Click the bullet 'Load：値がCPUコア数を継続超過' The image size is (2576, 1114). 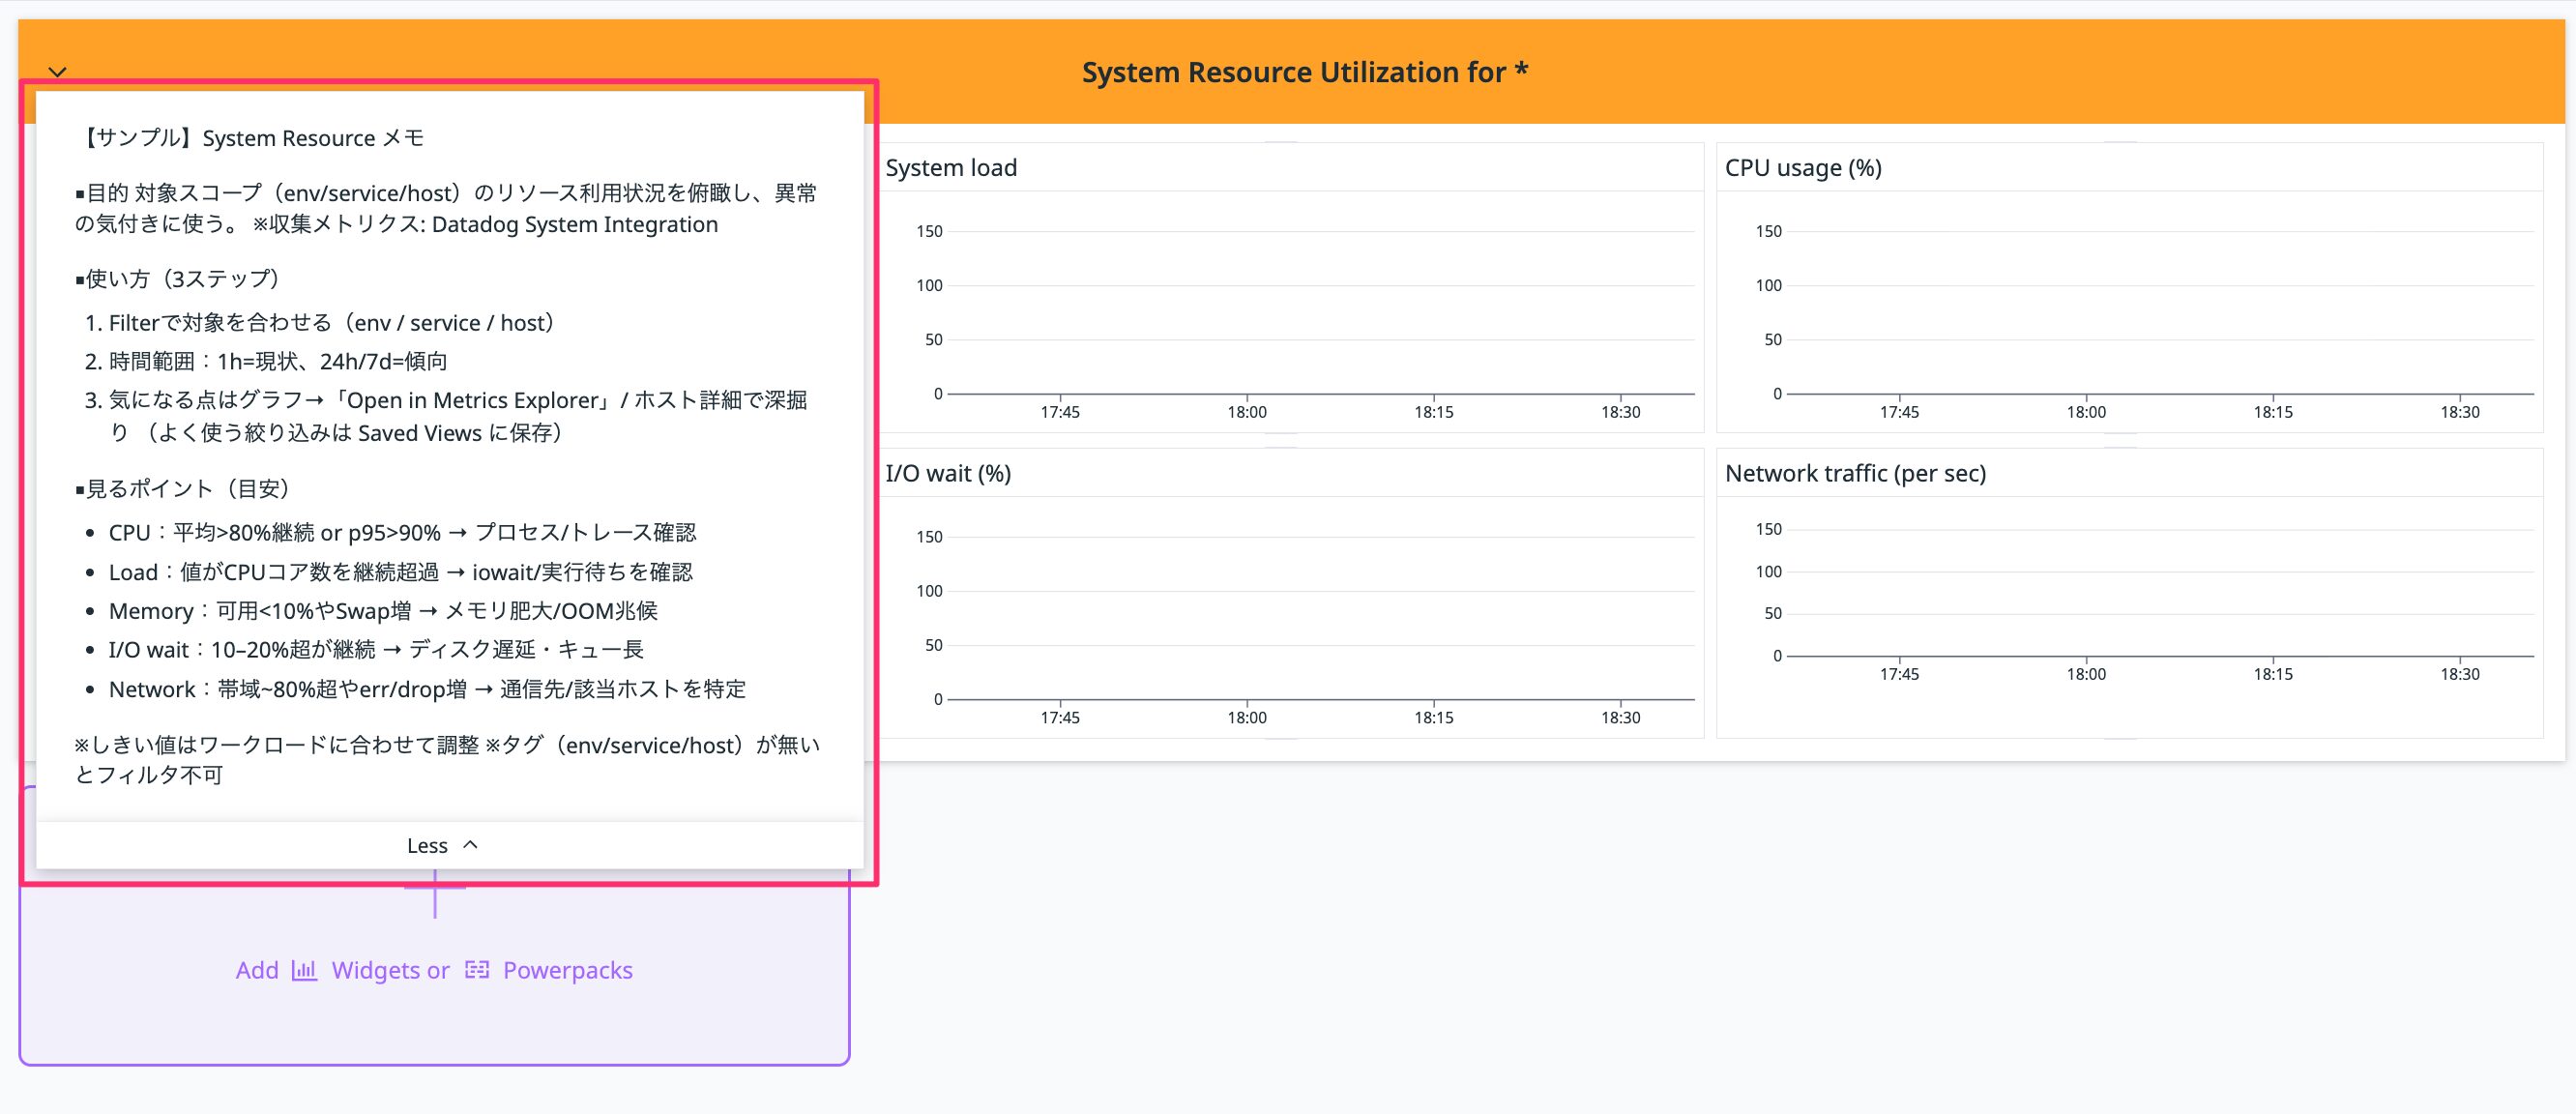401,572
